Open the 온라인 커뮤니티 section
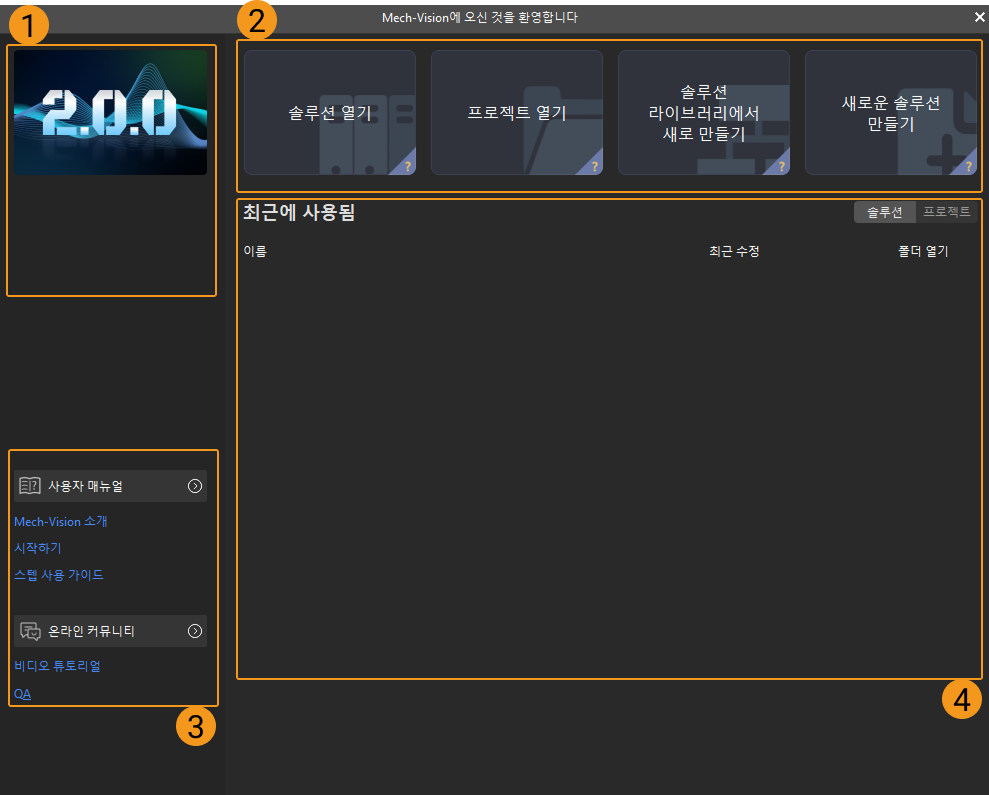Image resolution: width=989 pixels, height=795 pixels. (x=110, y=631)
